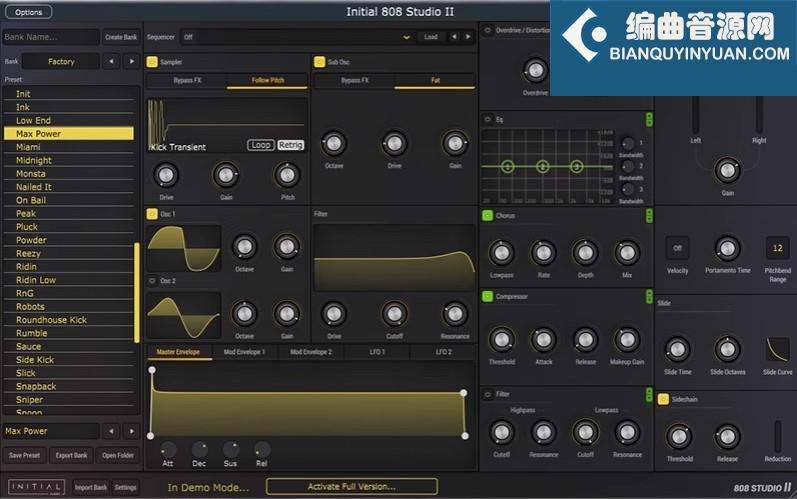Toggle the Sampler power button
The height and width of the screenshot is (499, 797).
[x=152, y=62]
